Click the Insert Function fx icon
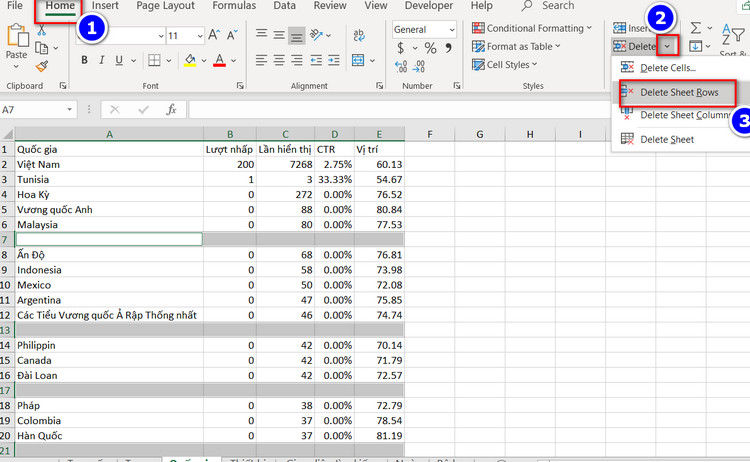750x462 pixels. 171,109
